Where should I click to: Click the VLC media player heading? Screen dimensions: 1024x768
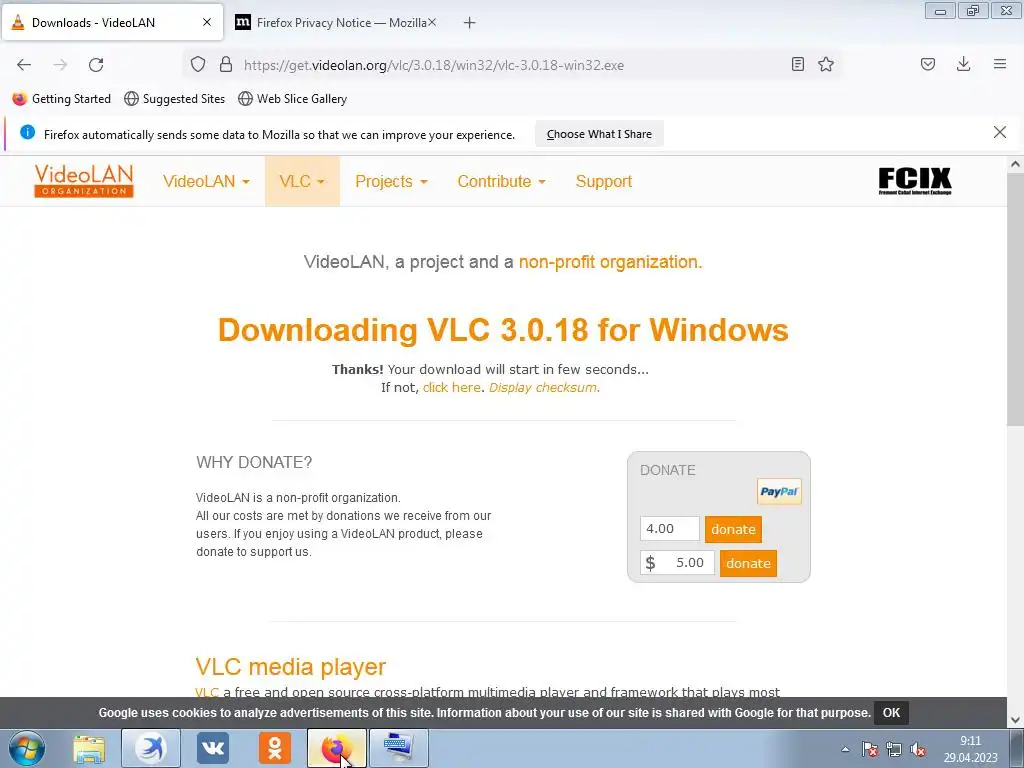291,667
